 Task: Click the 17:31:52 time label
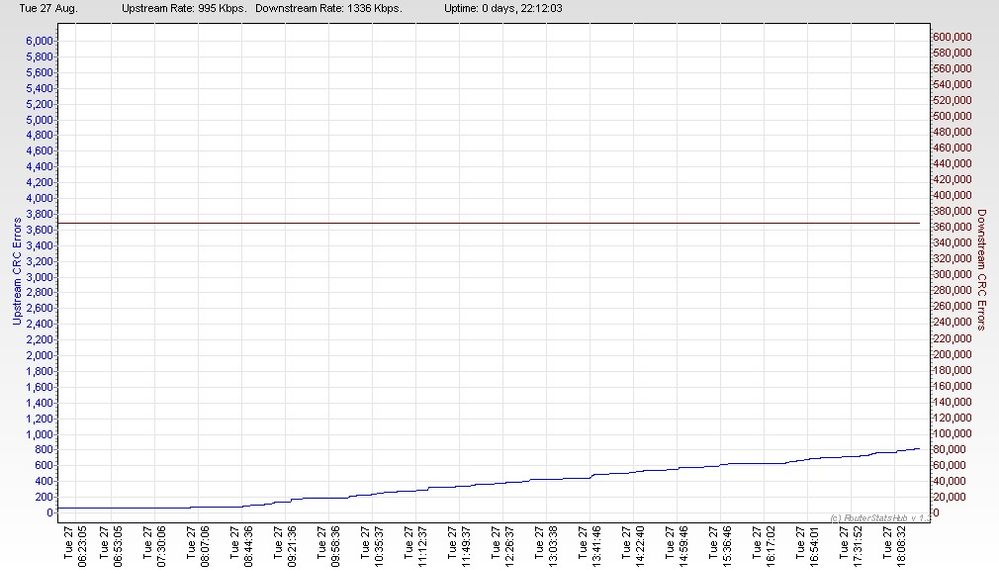coord(857,546)
